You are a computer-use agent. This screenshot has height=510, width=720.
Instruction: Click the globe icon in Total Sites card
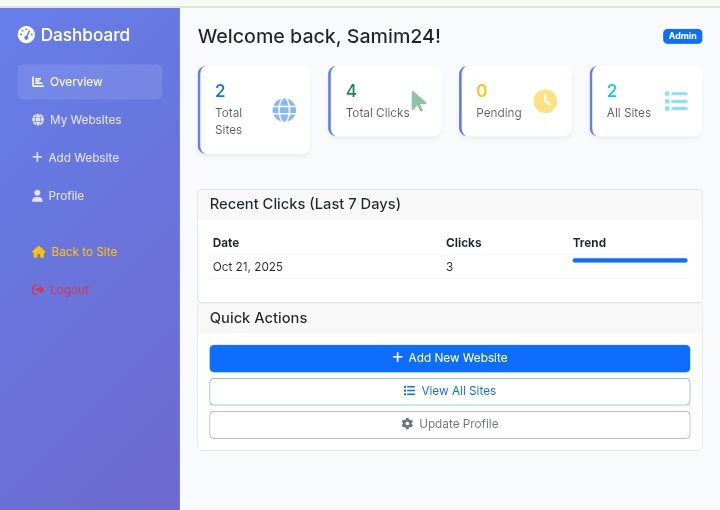coord(284,110)
